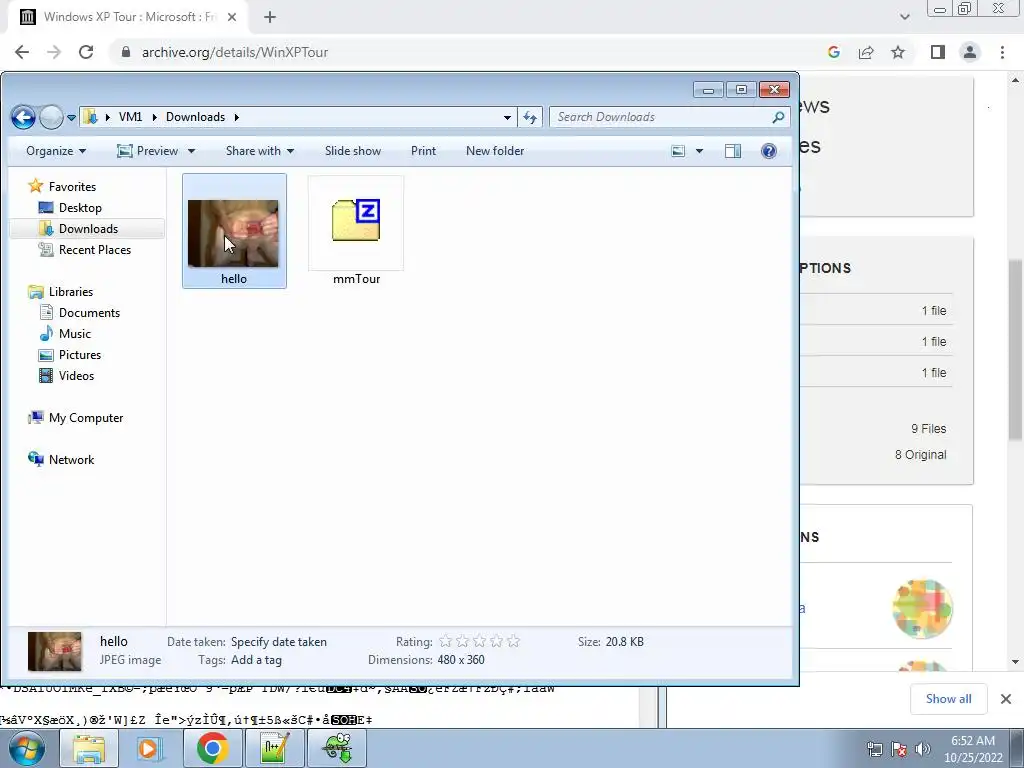Select Network in the navigation pane
The width and height of the screenshot is (1024, 768).
pyautogui.click(x=71, y=460)
